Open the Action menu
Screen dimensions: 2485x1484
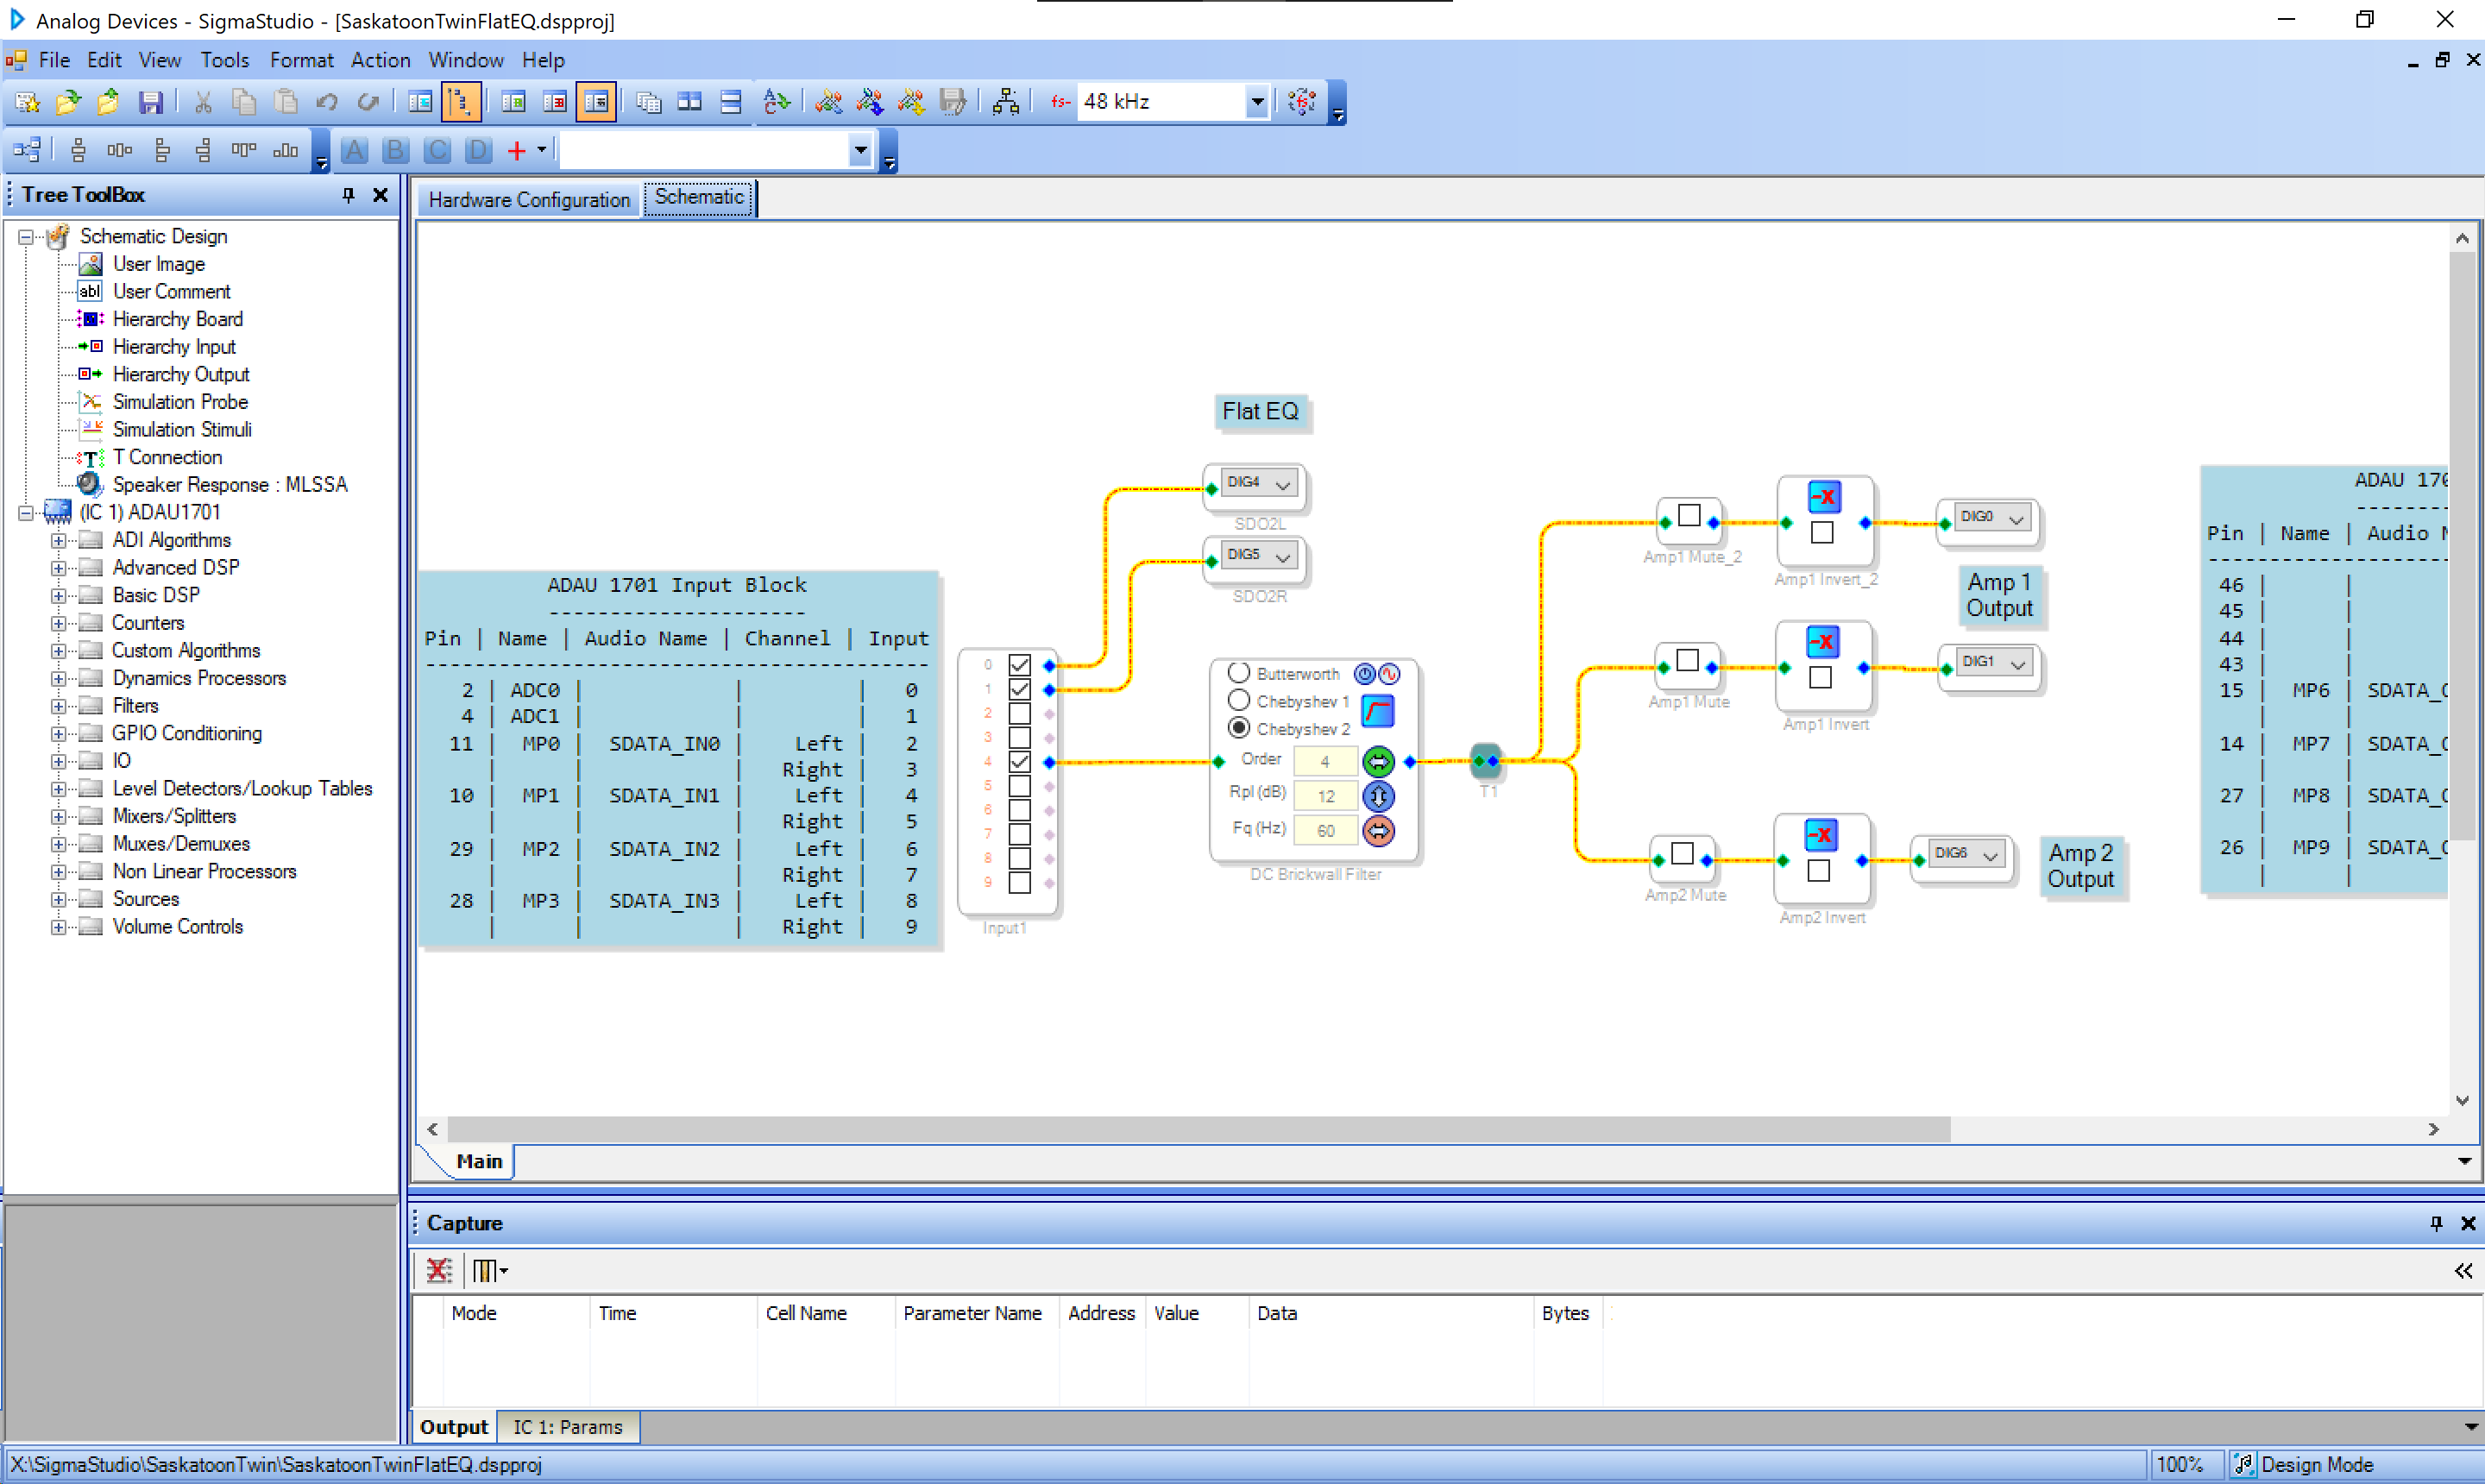(x=380, y=60)
